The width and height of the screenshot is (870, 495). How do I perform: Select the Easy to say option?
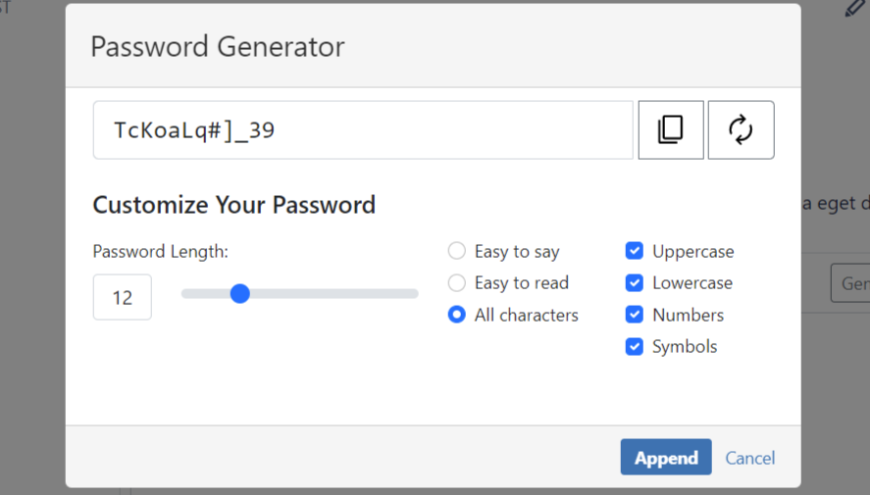tap(457, 251)
